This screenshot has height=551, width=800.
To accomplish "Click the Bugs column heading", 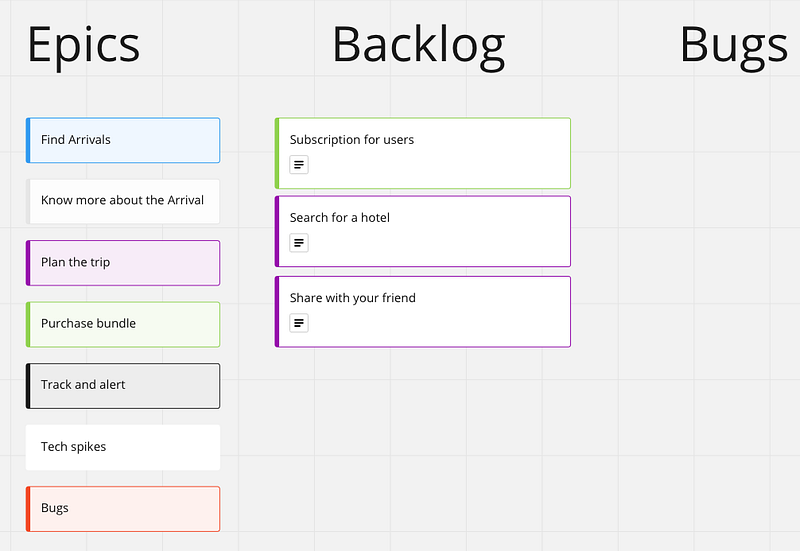I will 734,45.
